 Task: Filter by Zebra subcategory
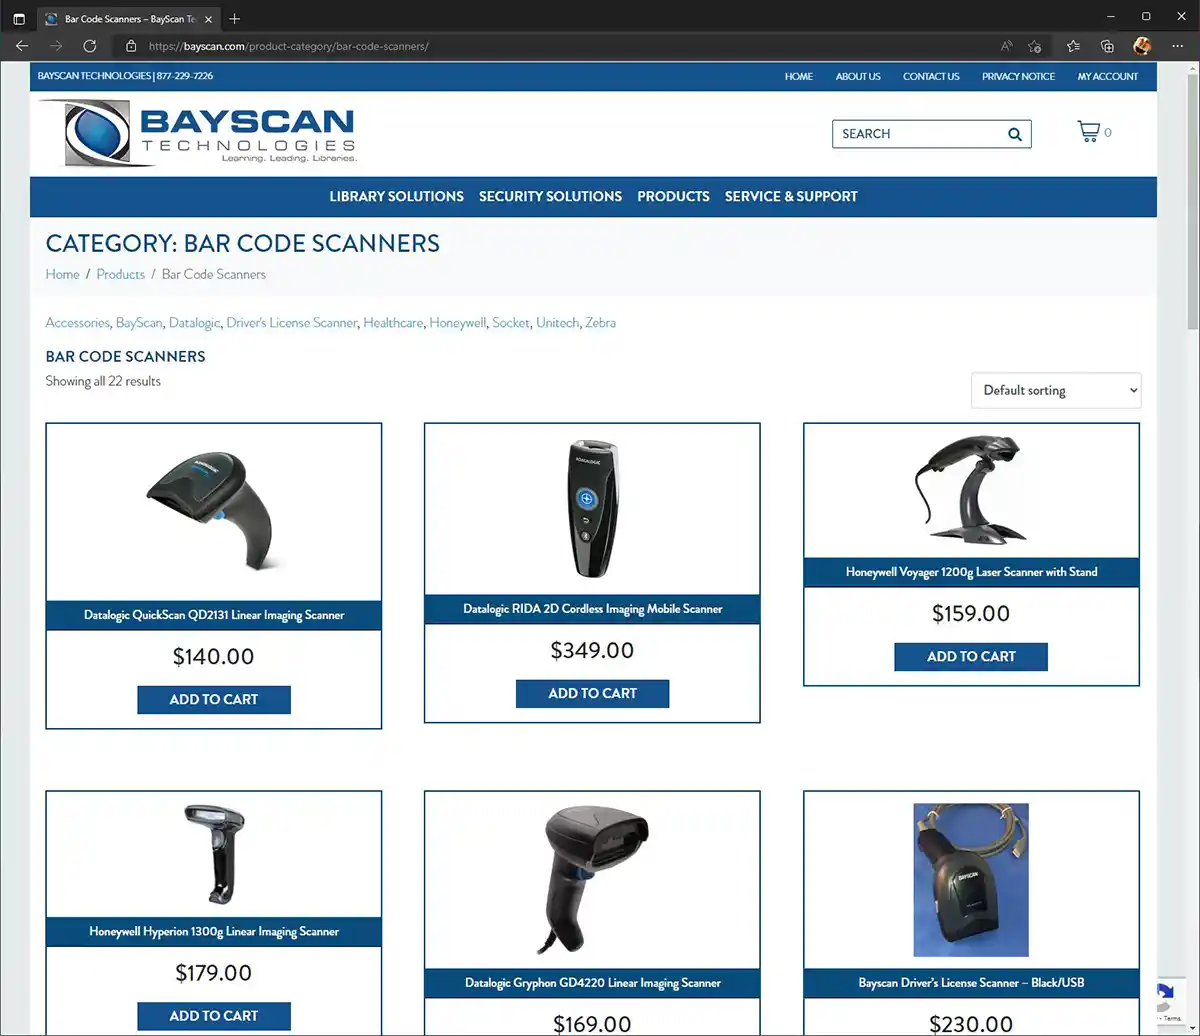point(600,323)
